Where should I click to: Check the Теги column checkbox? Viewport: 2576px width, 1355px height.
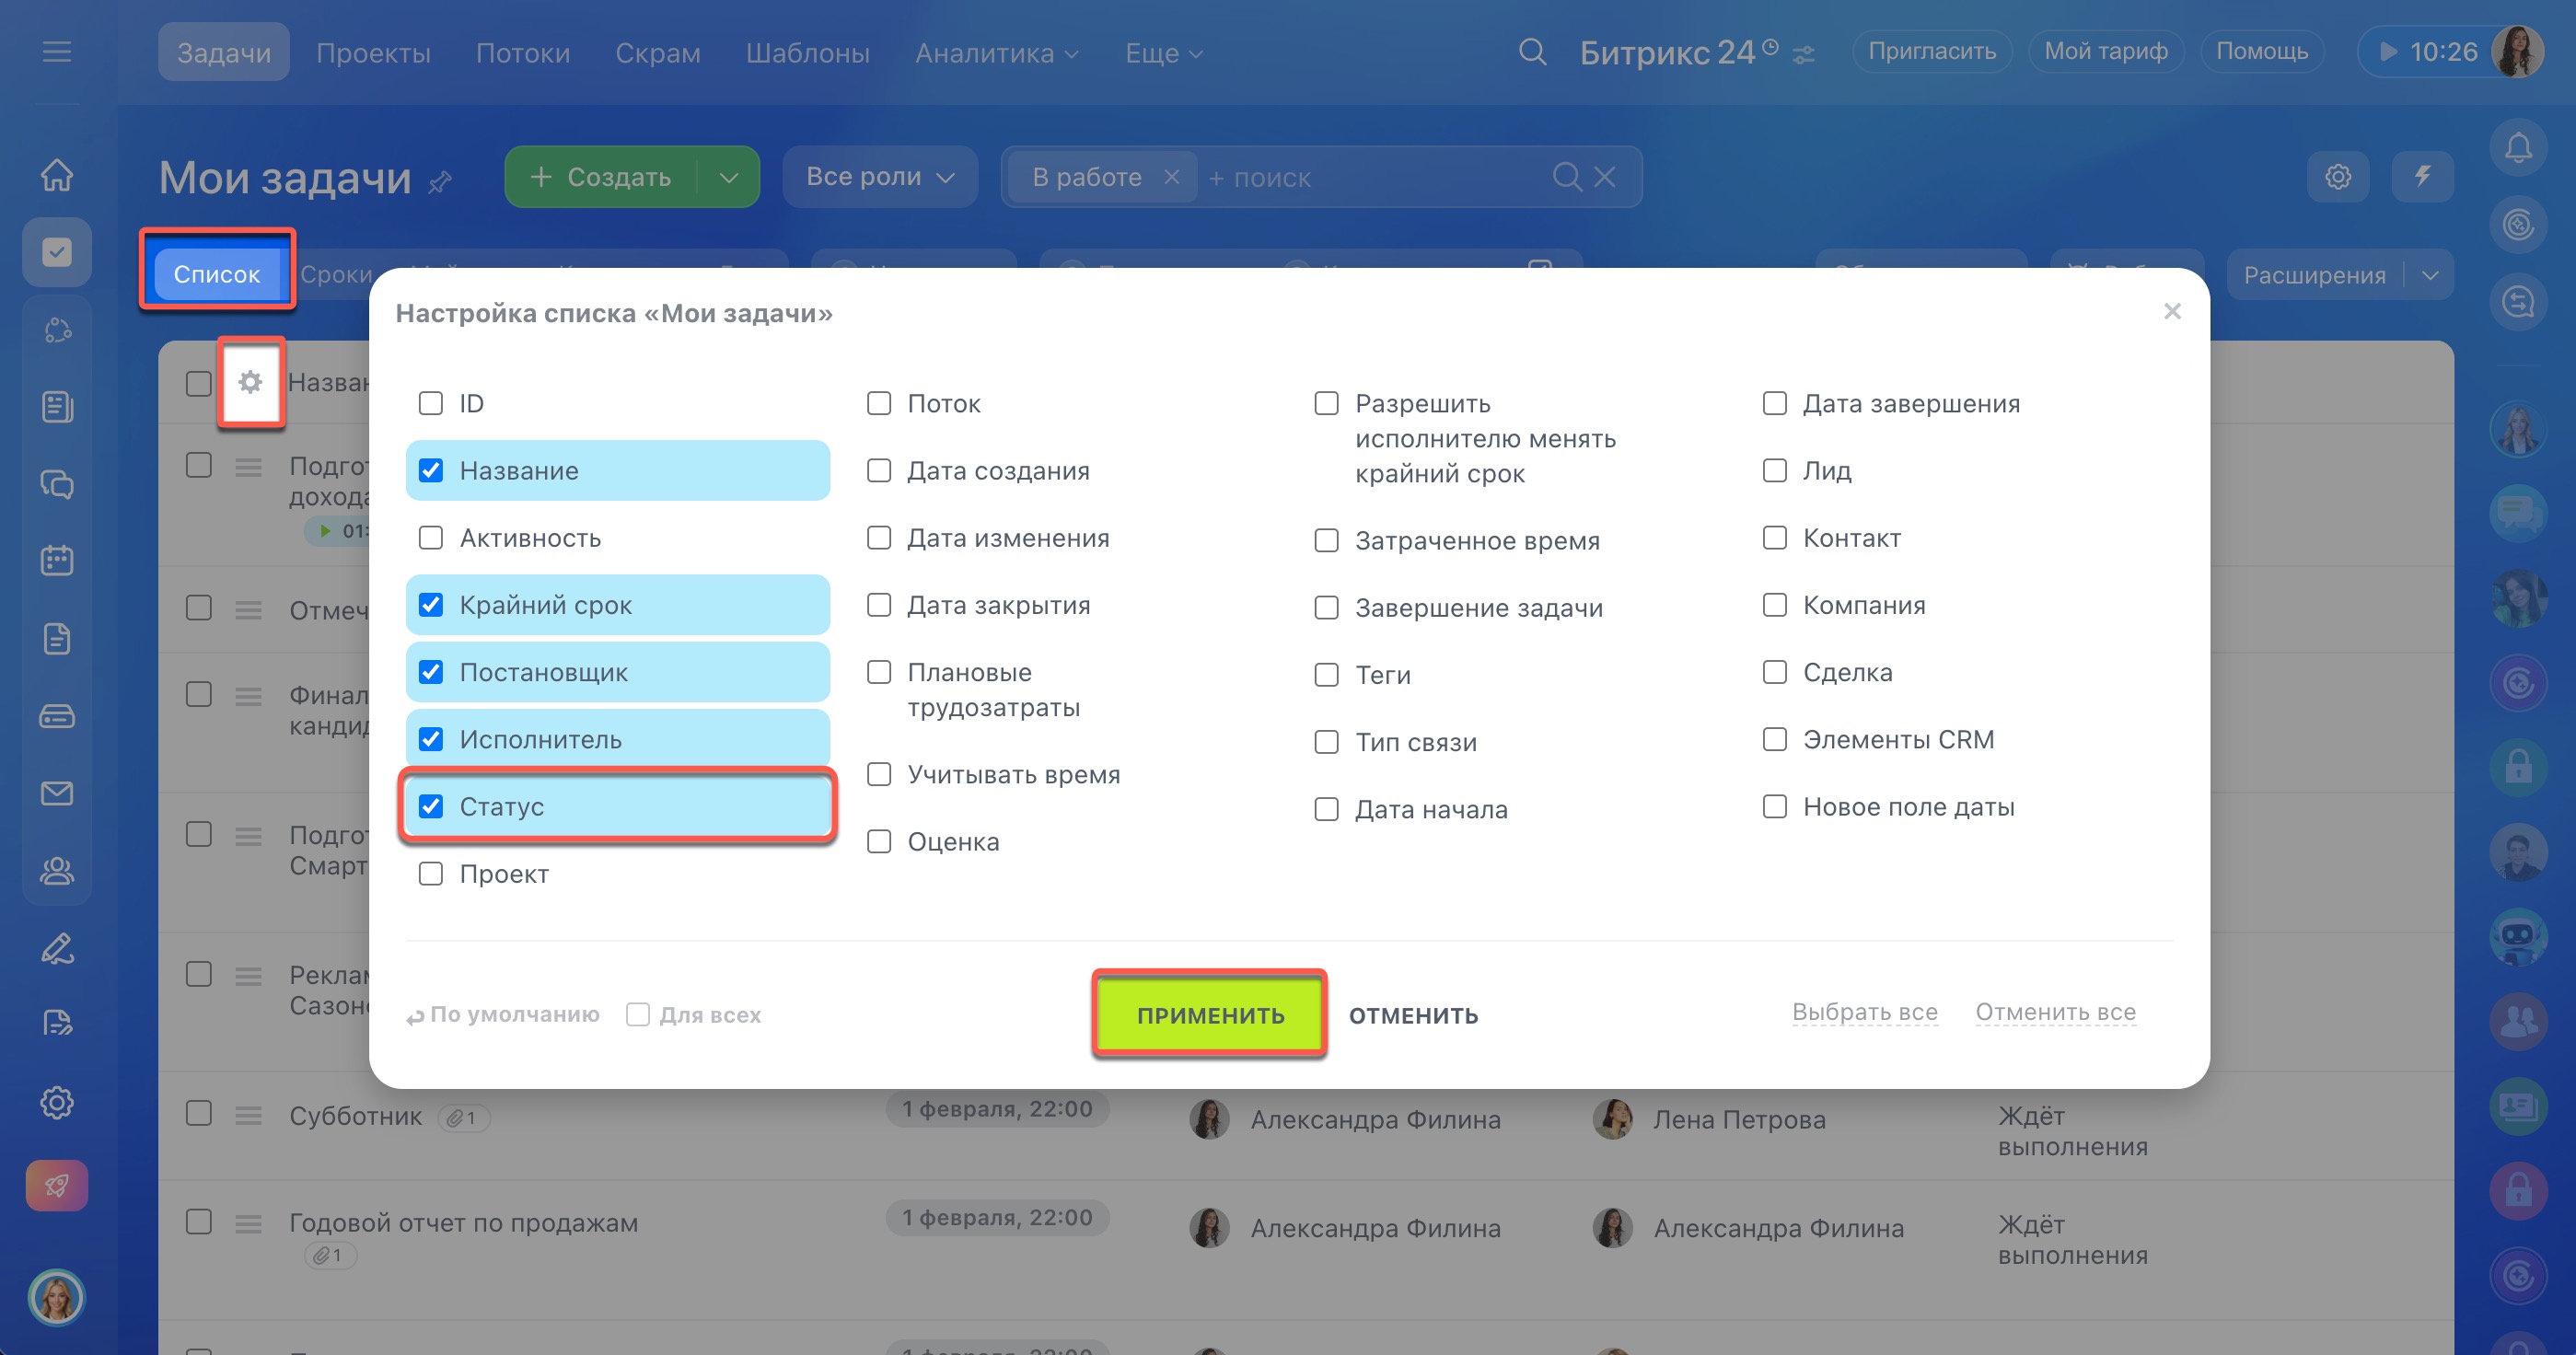(1326, 675)
